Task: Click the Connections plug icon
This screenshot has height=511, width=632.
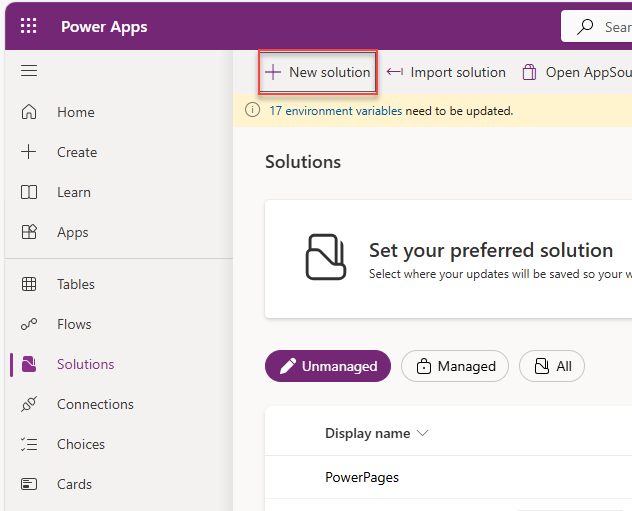Action: (29, 404)
